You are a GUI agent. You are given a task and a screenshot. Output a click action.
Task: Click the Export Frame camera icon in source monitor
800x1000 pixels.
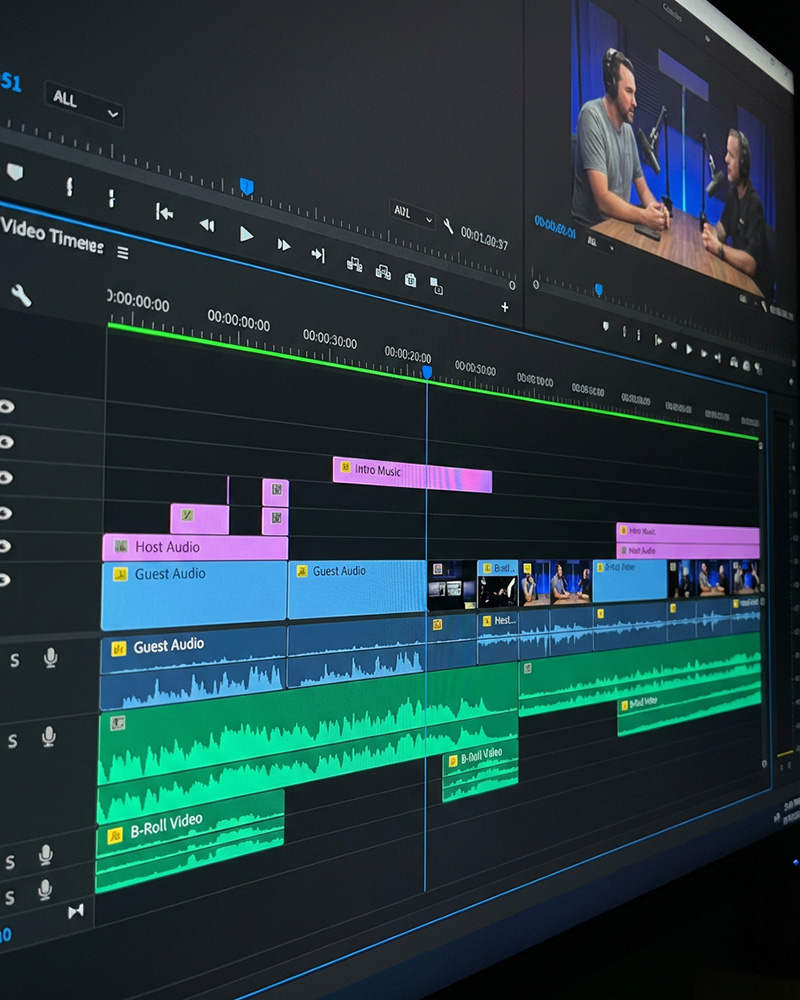tap(410, 279)
